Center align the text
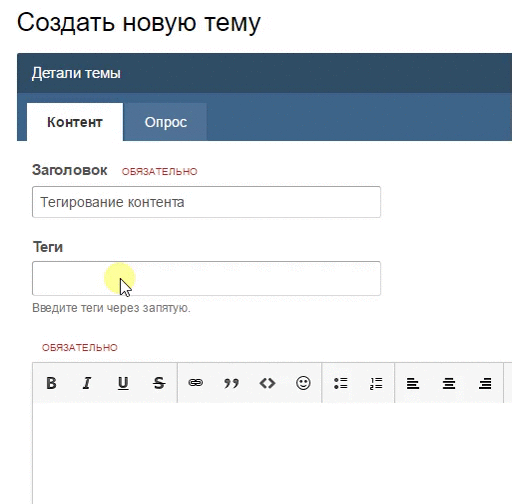Image resolution: width=512 pixels, height=504 pixels. pyautogui.click(x=449, y=383)
